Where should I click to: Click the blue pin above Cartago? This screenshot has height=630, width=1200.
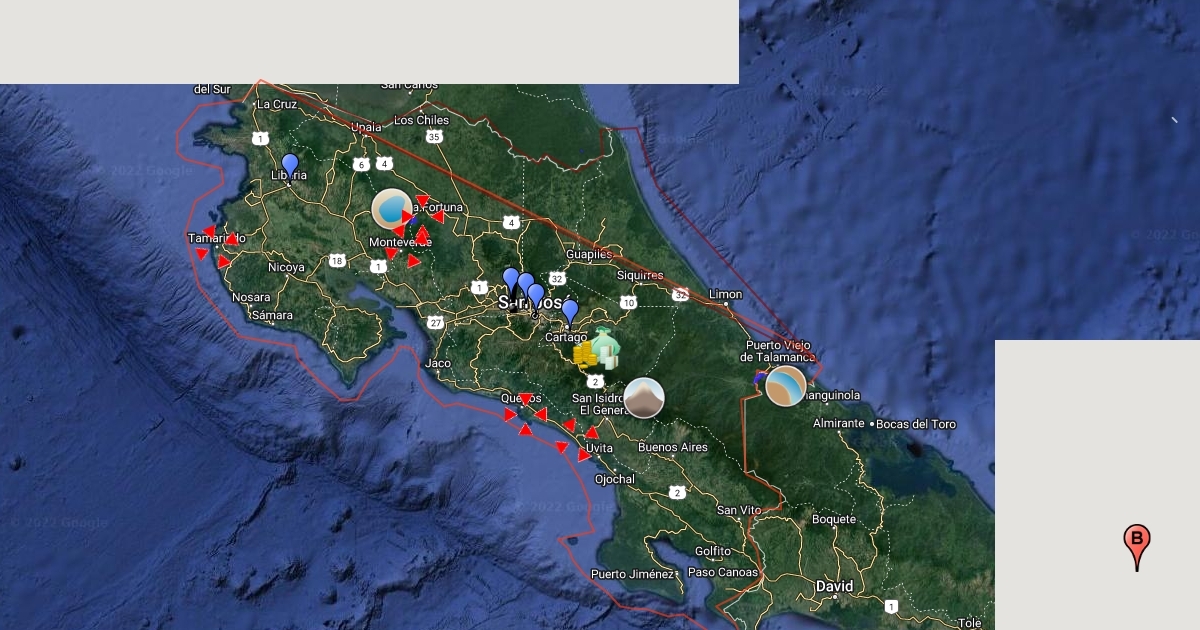click(570, 312)
